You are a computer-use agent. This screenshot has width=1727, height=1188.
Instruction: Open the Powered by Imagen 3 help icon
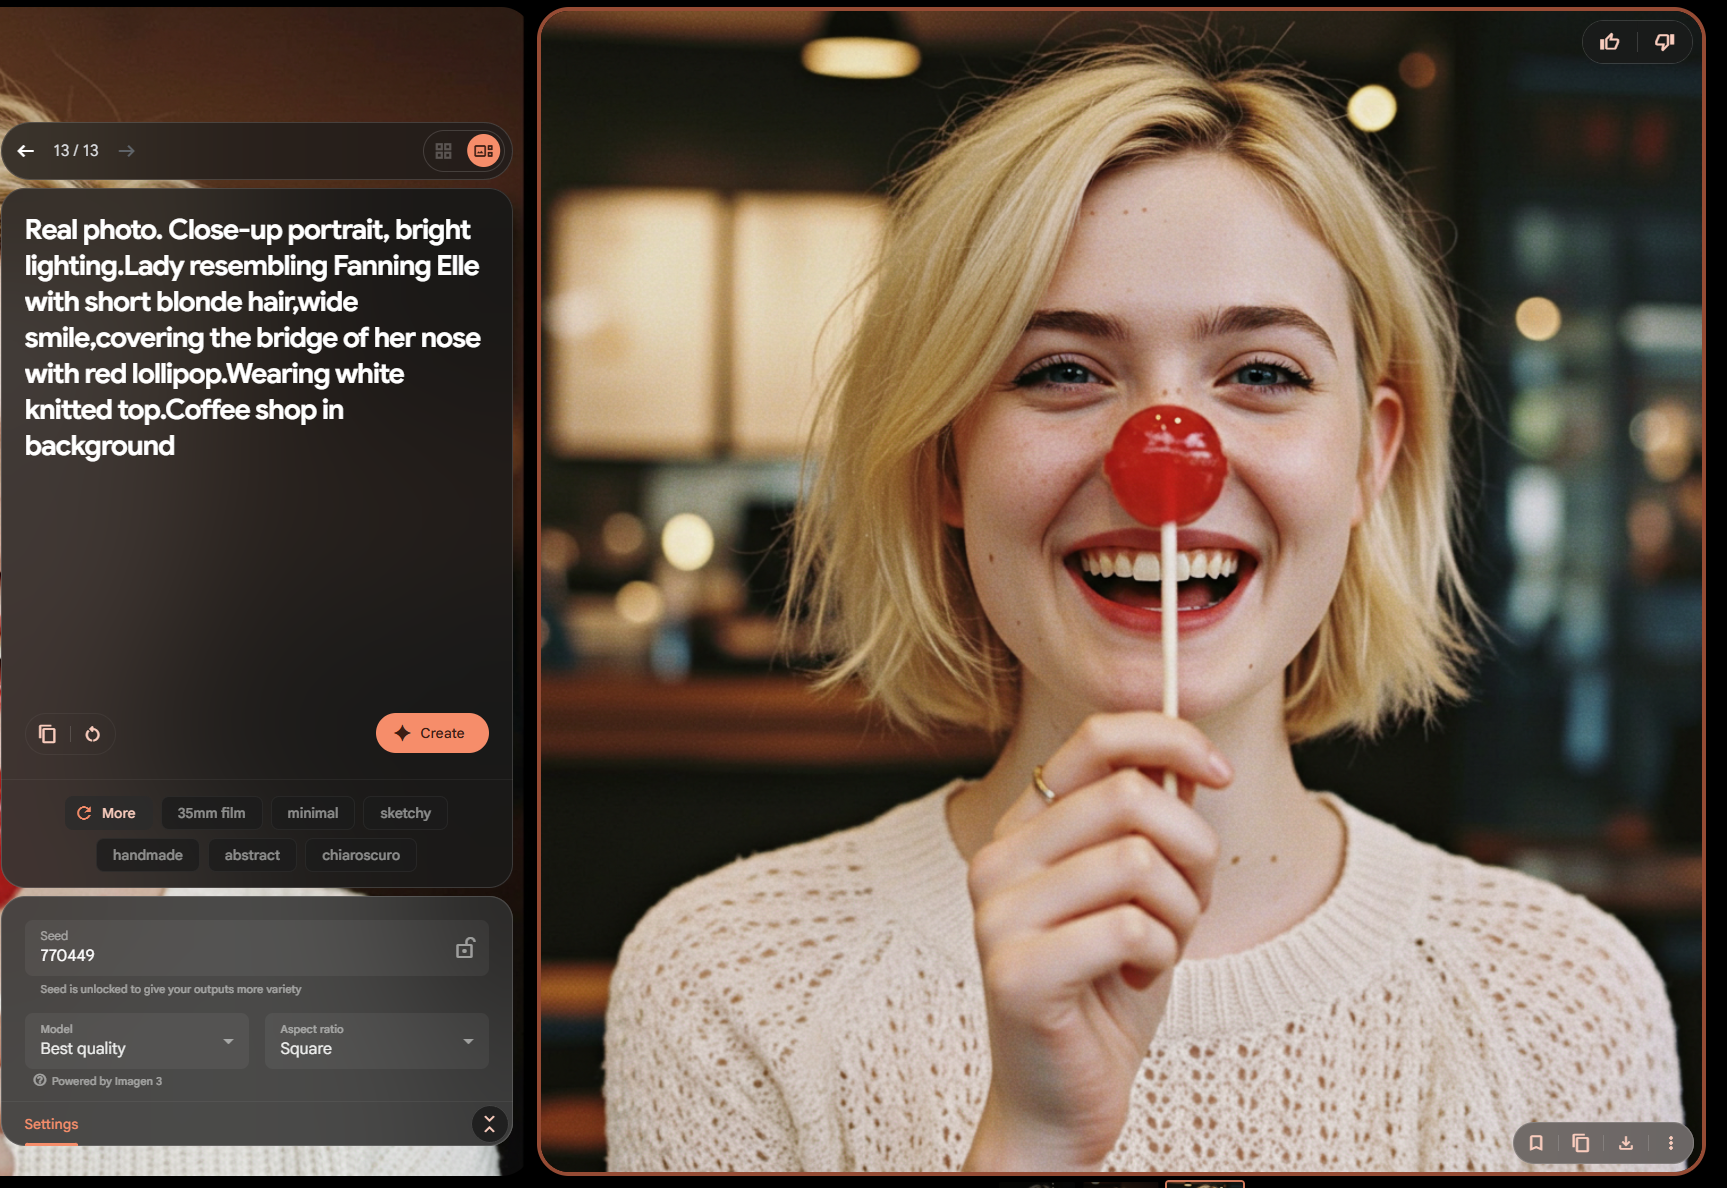(40, 1080)
